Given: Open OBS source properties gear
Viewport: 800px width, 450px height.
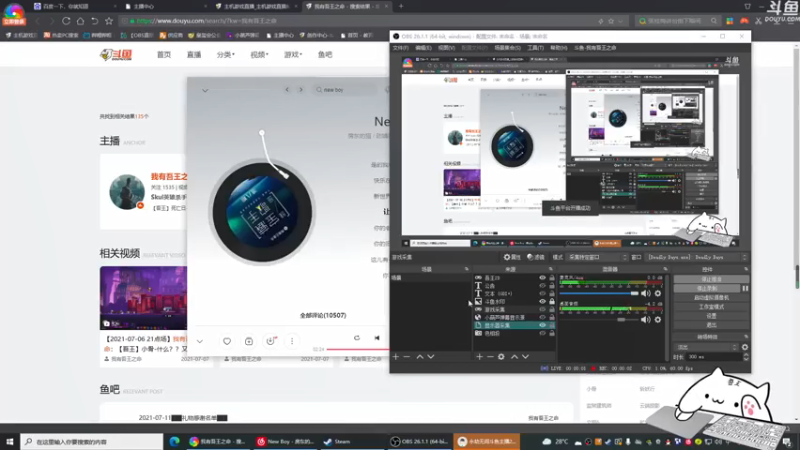Looking at the screenshot, I should pos(501,357).
